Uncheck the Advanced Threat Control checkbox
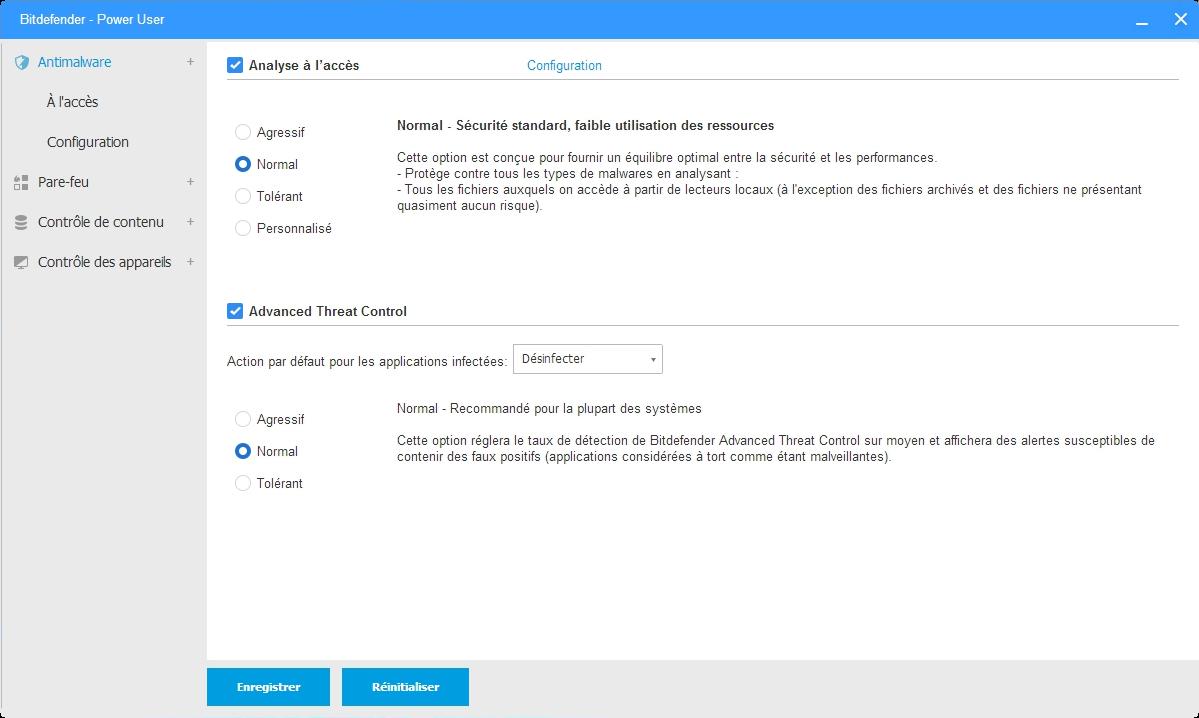Image resolution: width=1199 pixels, height=718 pixels. click(235, 311)
